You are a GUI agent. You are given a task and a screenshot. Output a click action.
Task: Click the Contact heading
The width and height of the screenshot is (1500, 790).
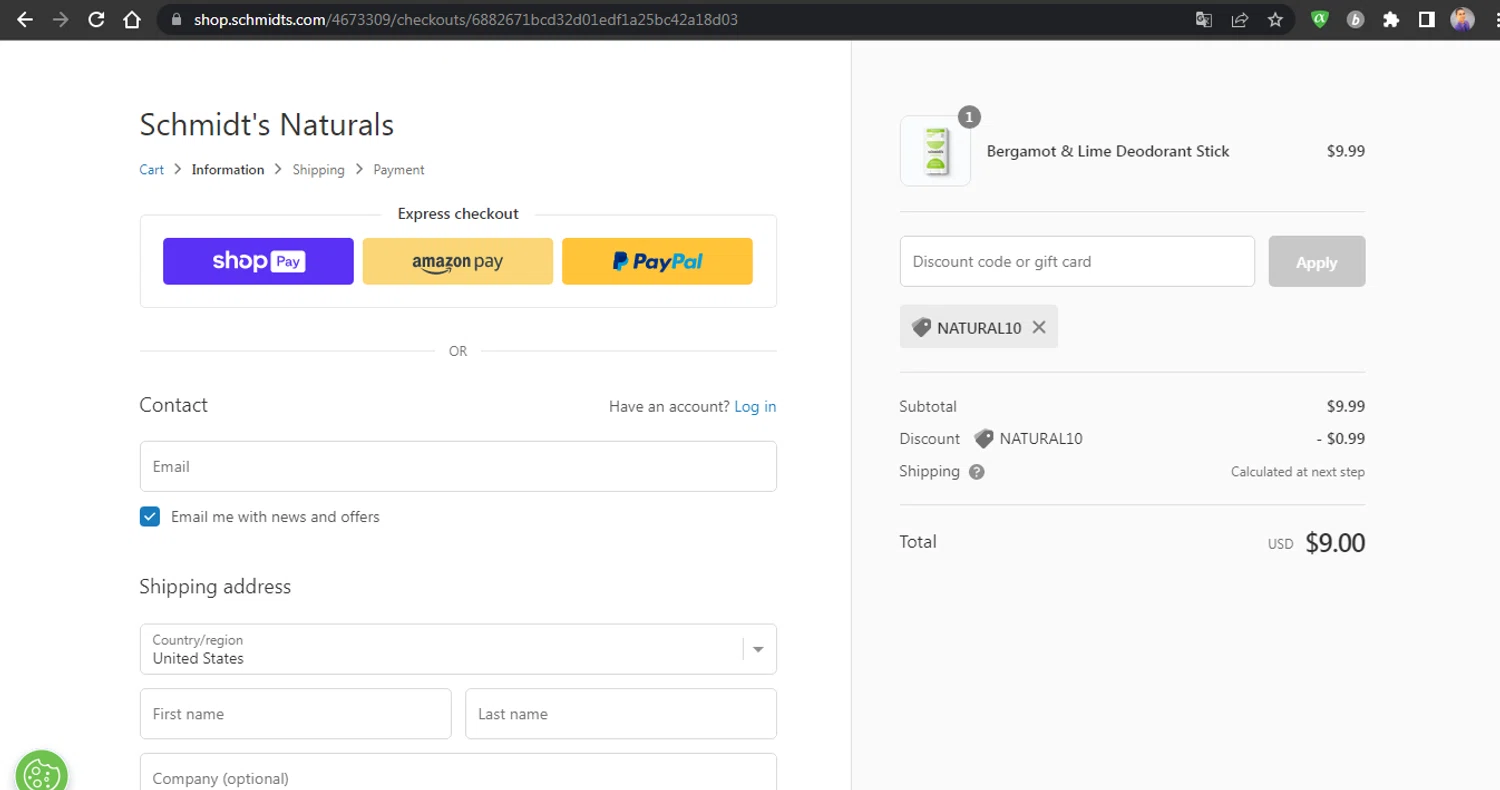pyautogui.click(x=173, y=405)
